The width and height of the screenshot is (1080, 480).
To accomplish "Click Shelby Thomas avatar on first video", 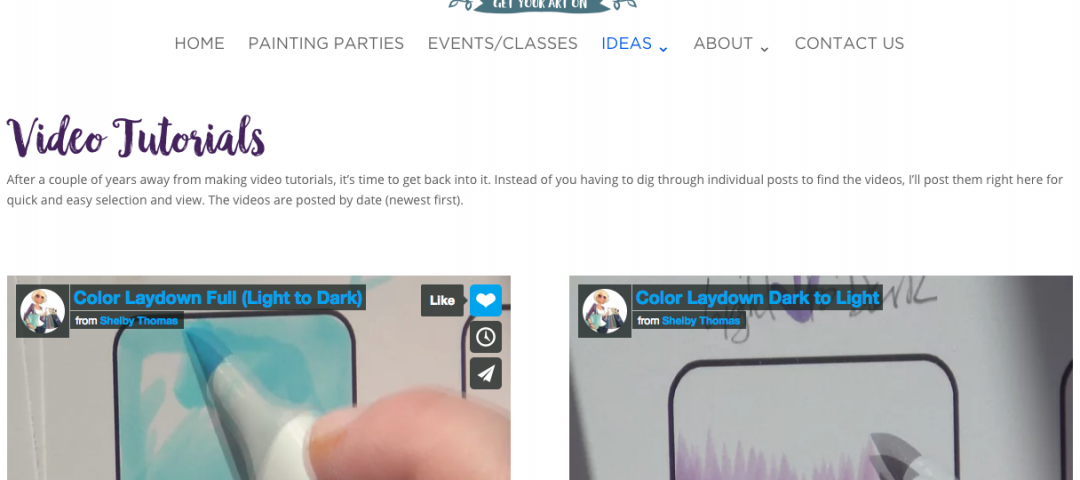I will coord(43,311).
